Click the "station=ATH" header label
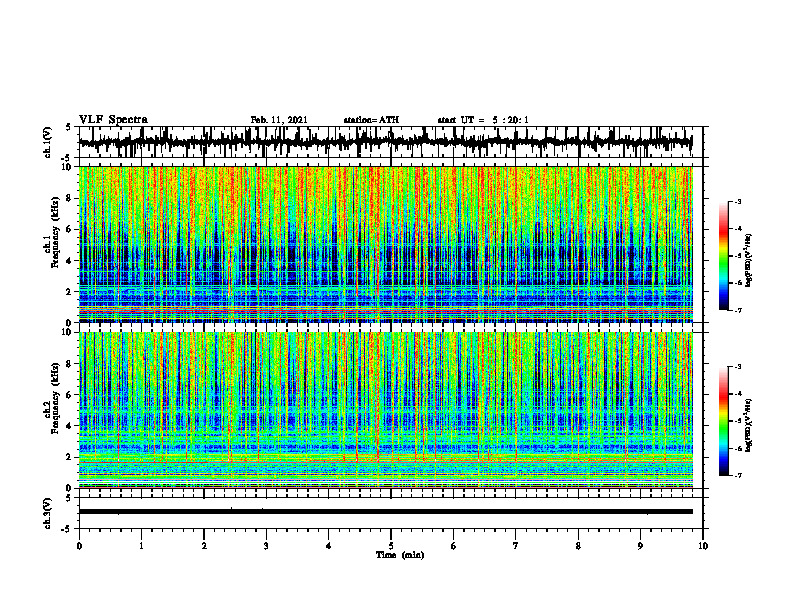This screenshot has width=792, height=612. pos(371,120)
